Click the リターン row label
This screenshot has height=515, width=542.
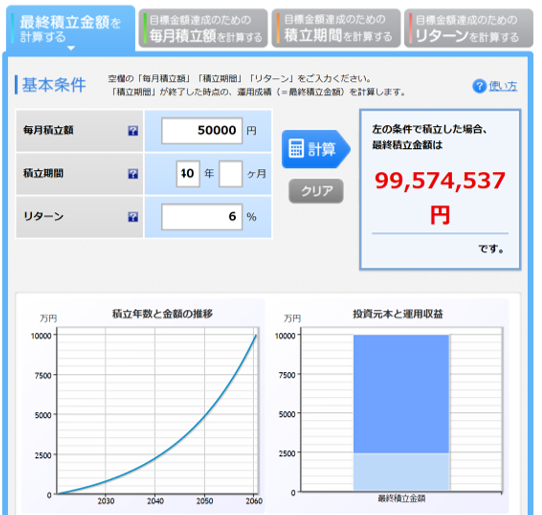click(x=43, y=216)
